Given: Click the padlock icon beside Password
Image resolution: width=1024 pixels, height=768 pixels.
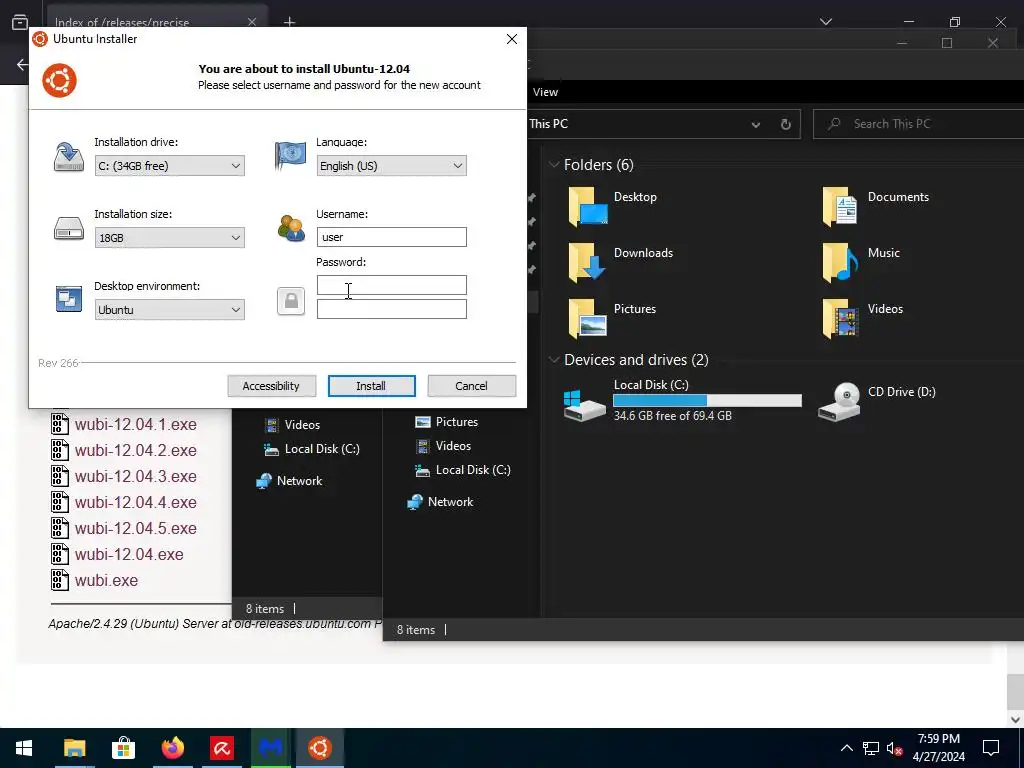Looking at the screenshot, I should [291, 301].
